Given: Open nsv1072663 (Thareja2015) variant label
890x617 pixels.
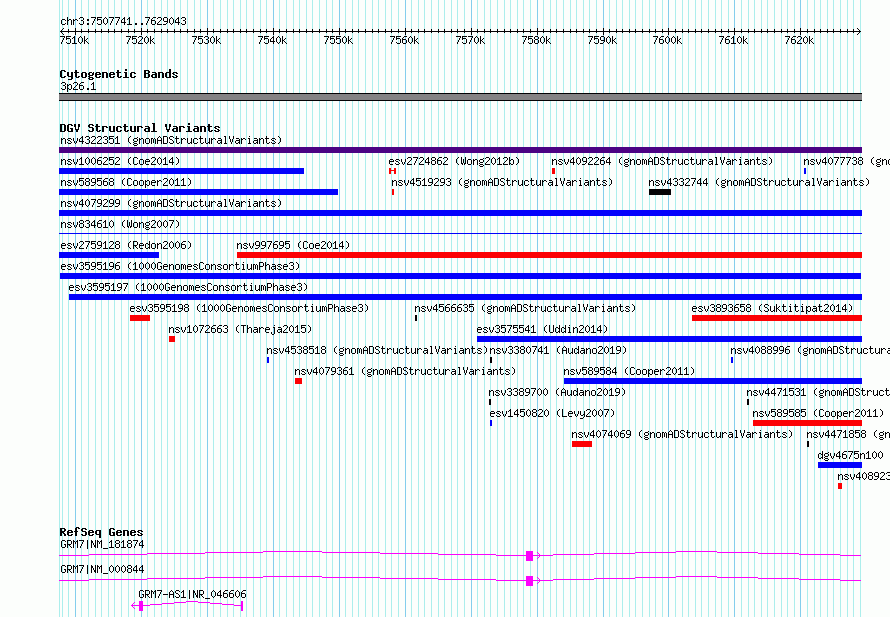Looking at the screenshot, I should click(240, 329).
